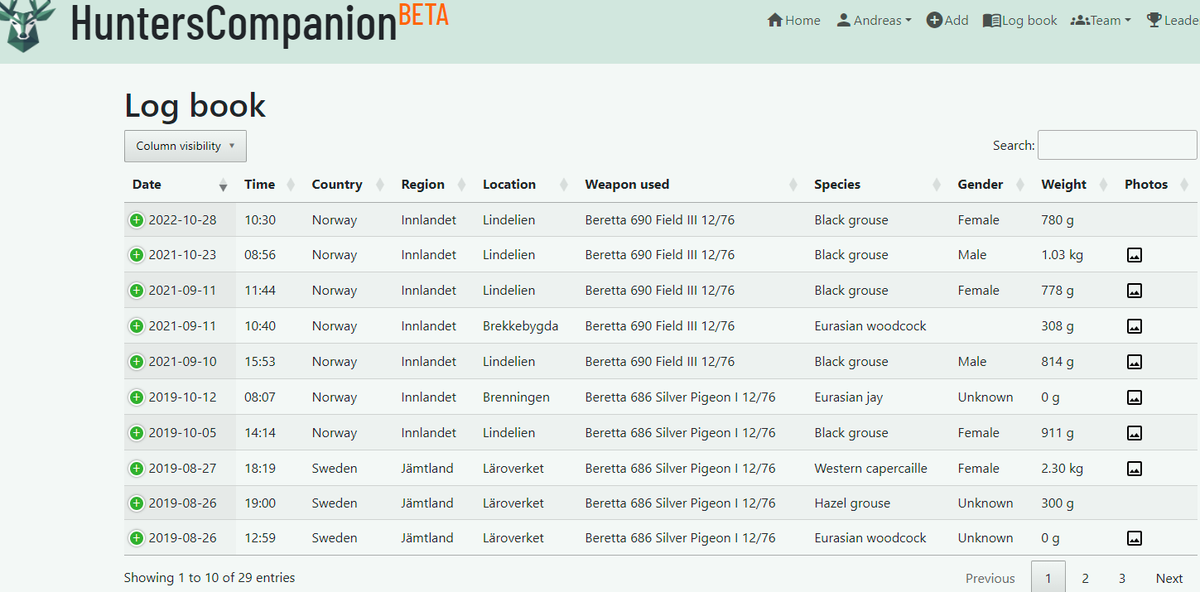Select pagination page 1
Screen dimensions: 1200x592
1048,578
